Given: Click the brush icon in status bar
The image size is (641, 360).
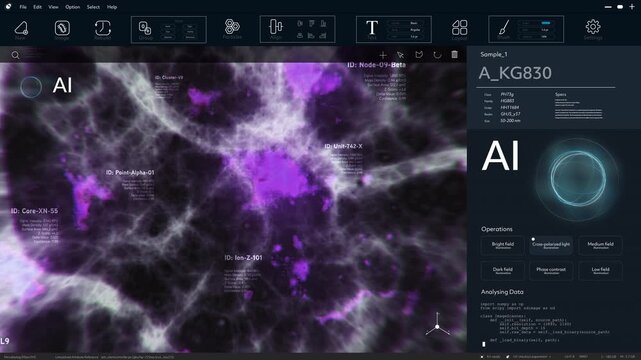Looking at the screenshot, I should (x=507, y=357).
